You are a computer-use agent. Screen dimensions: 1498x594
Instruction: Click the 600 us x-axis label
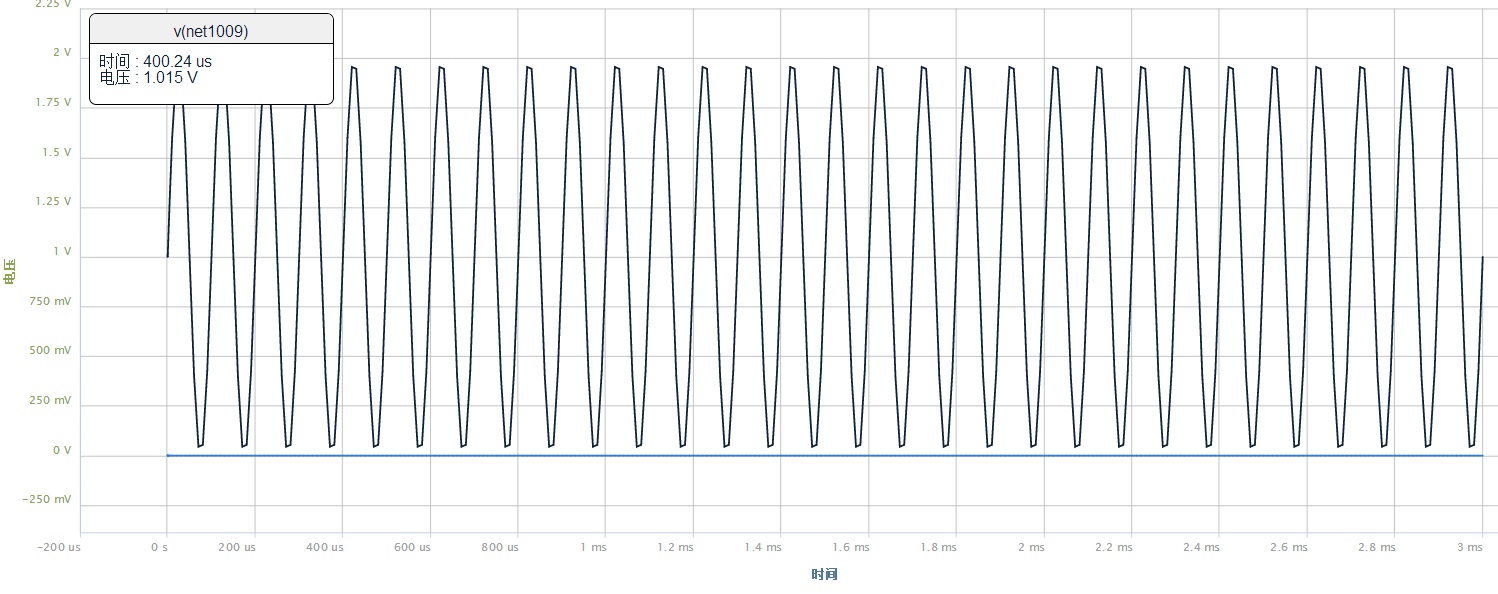(412, 548)
